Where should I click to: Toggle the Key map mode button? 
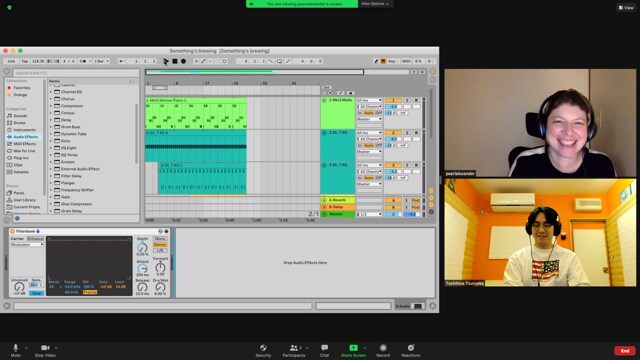(392, 61)
